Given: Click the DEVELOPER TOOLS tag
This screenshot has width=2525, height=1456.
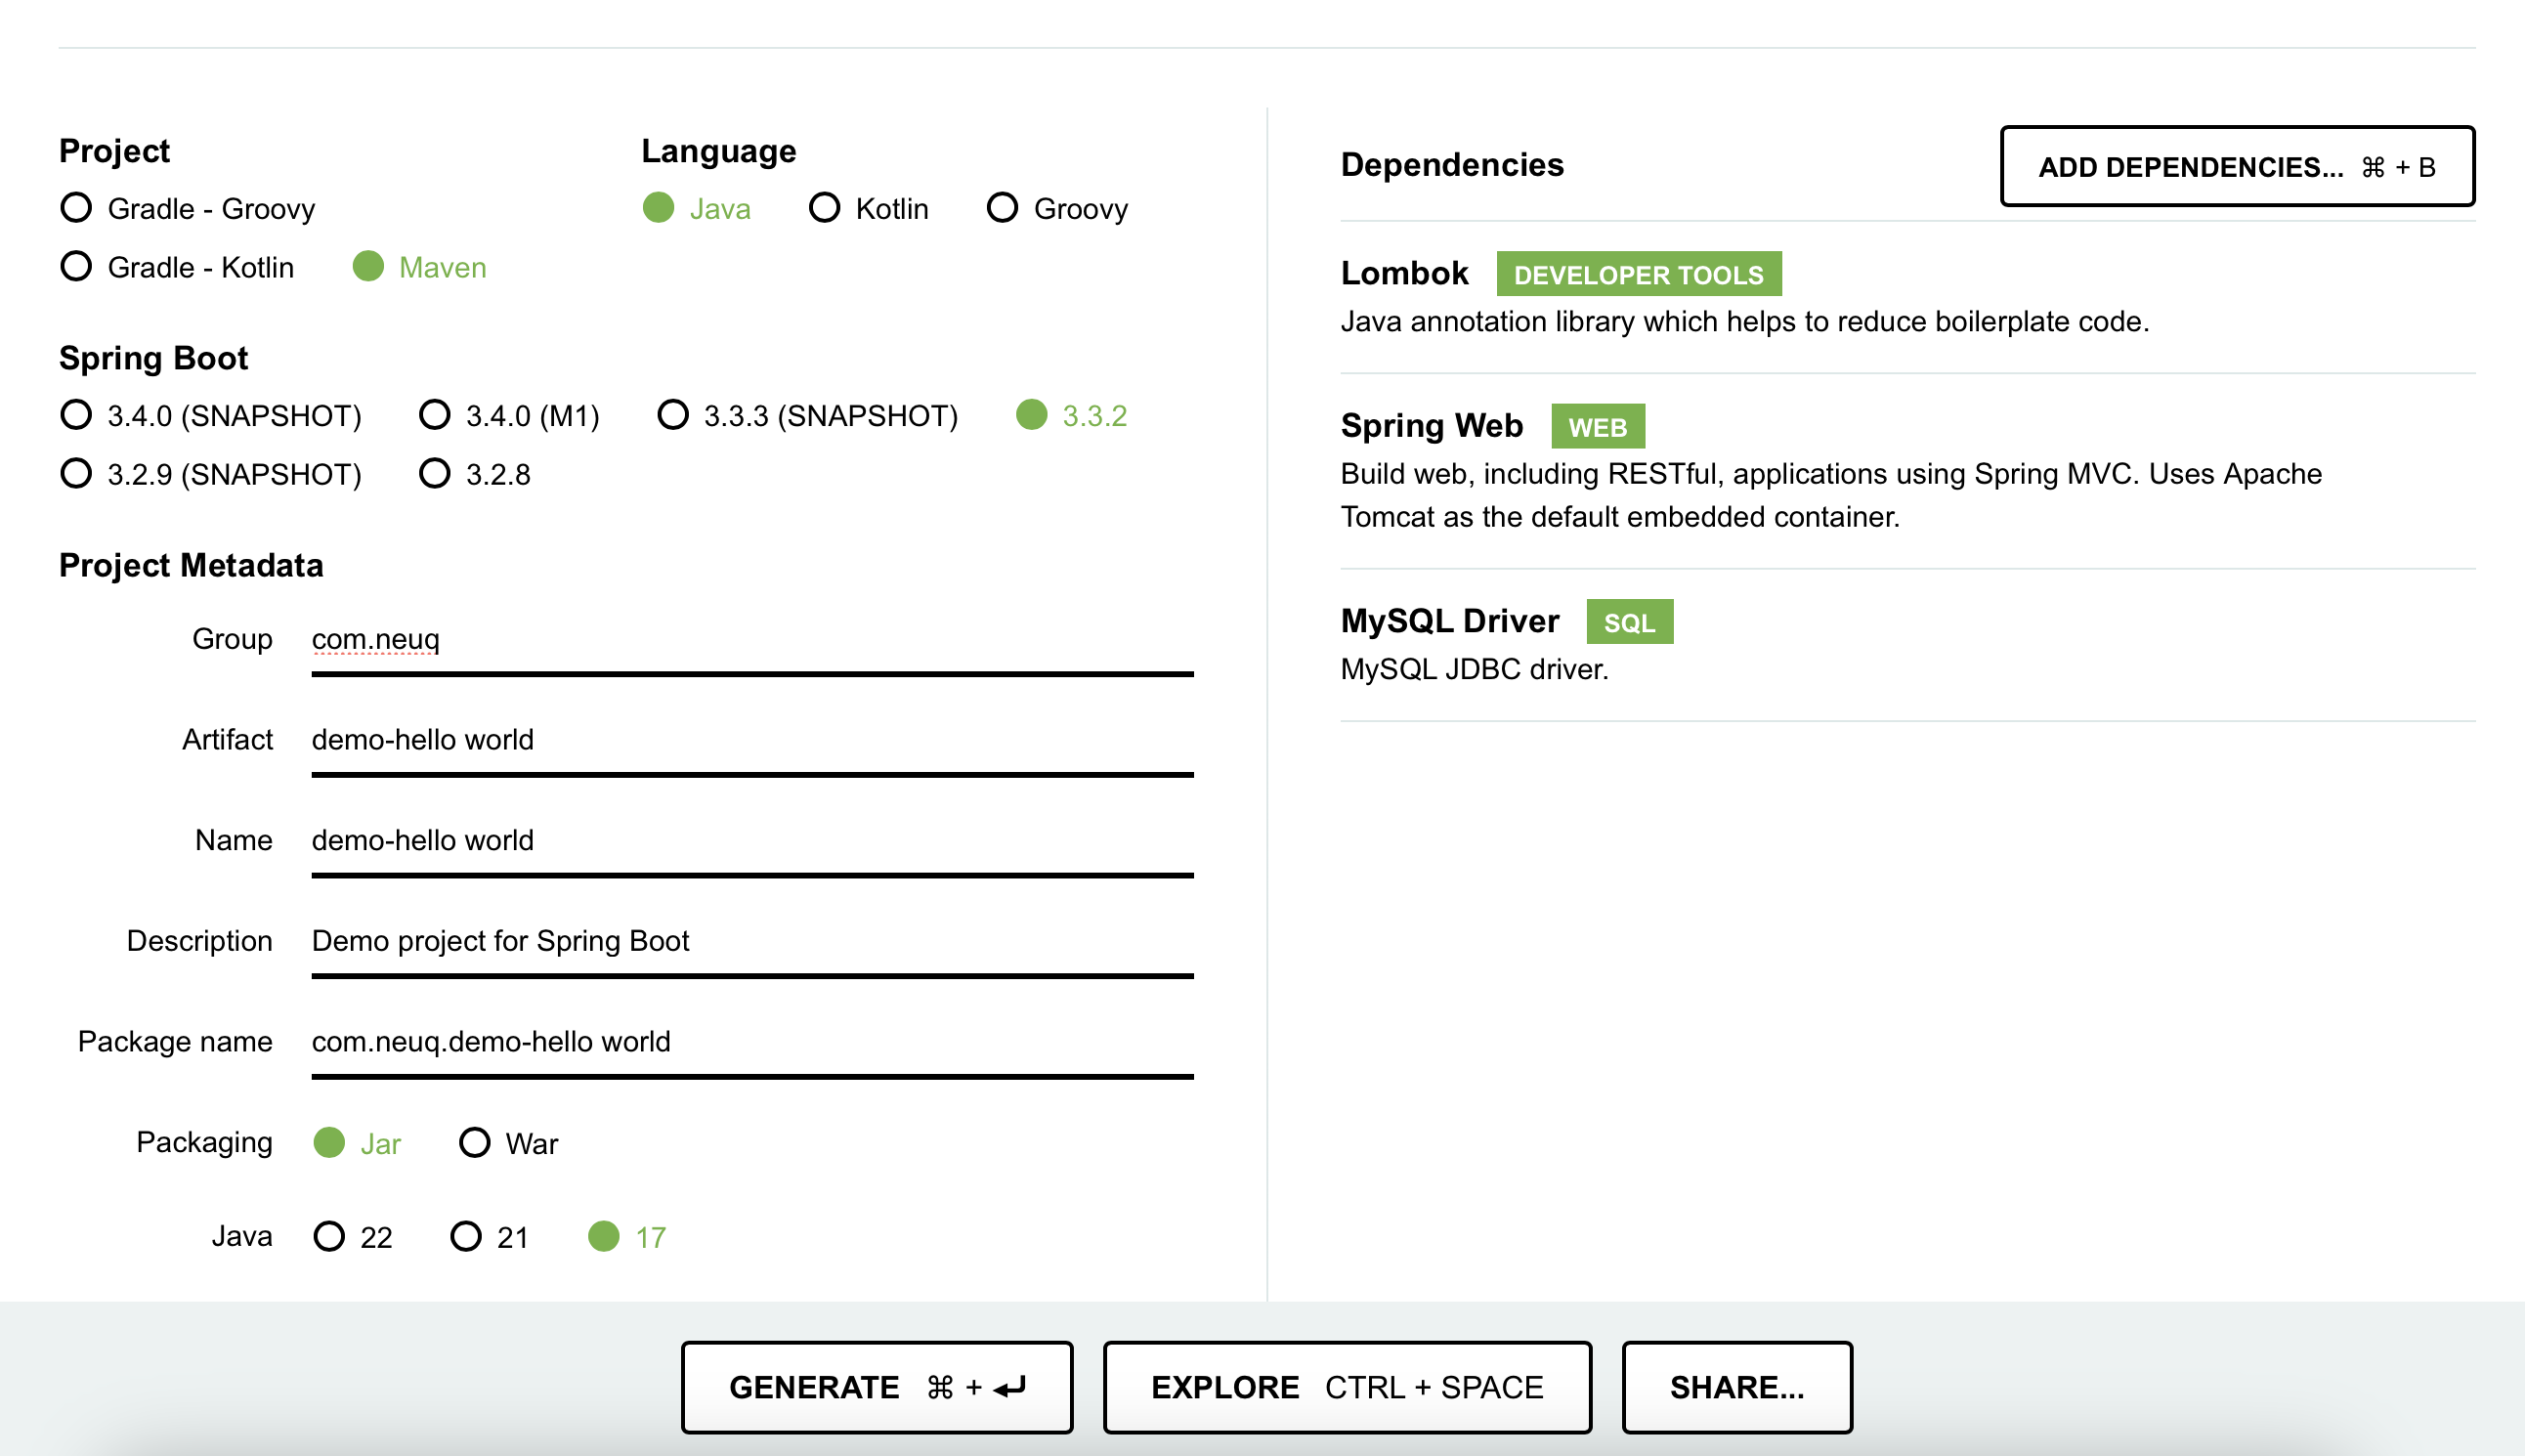Looking at the screenshot, I should coord(1638,274).
